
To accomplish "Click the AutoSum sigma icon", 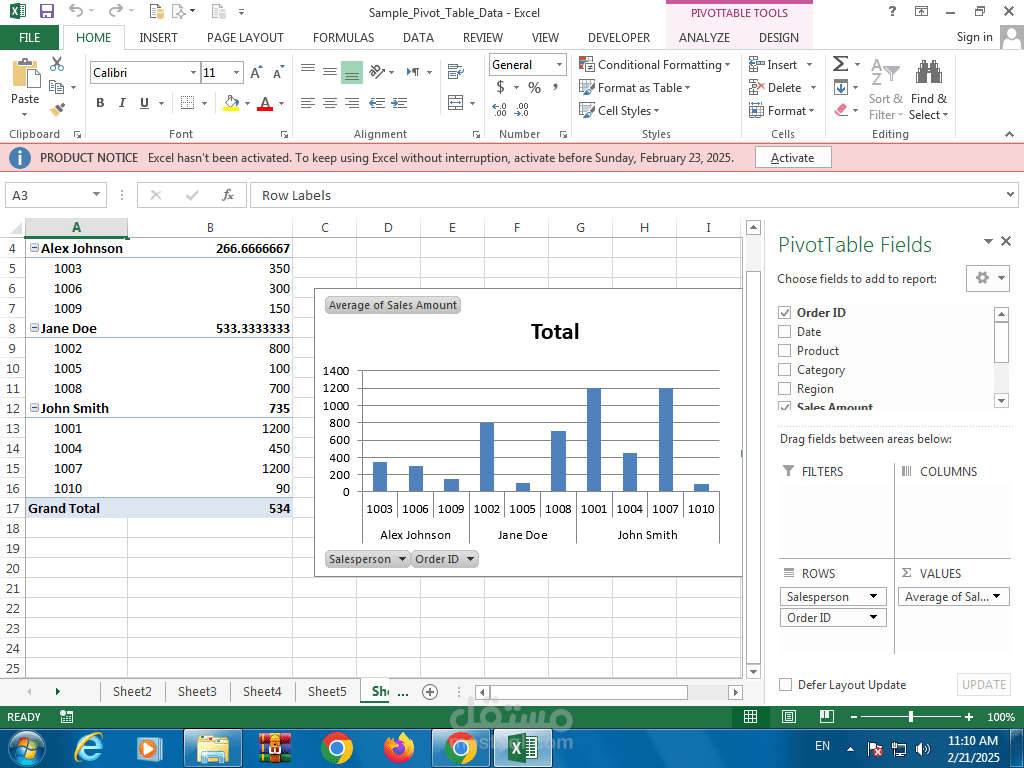I will 840,63.
